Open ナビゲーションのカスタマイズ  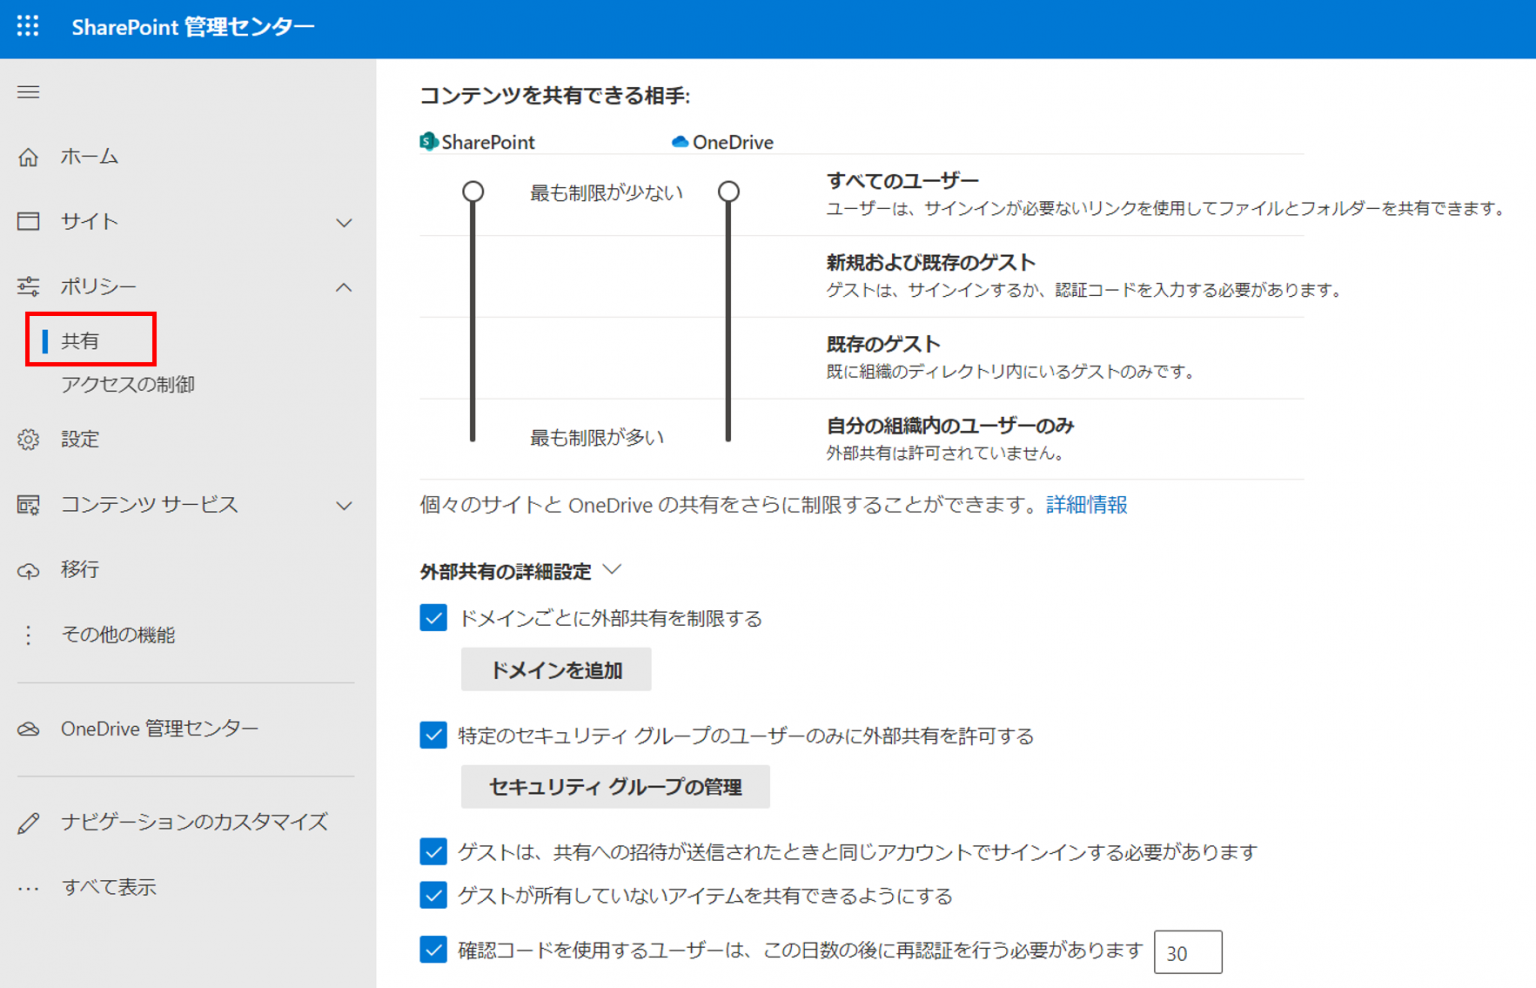pyautogui.click(x=195, y=822)
